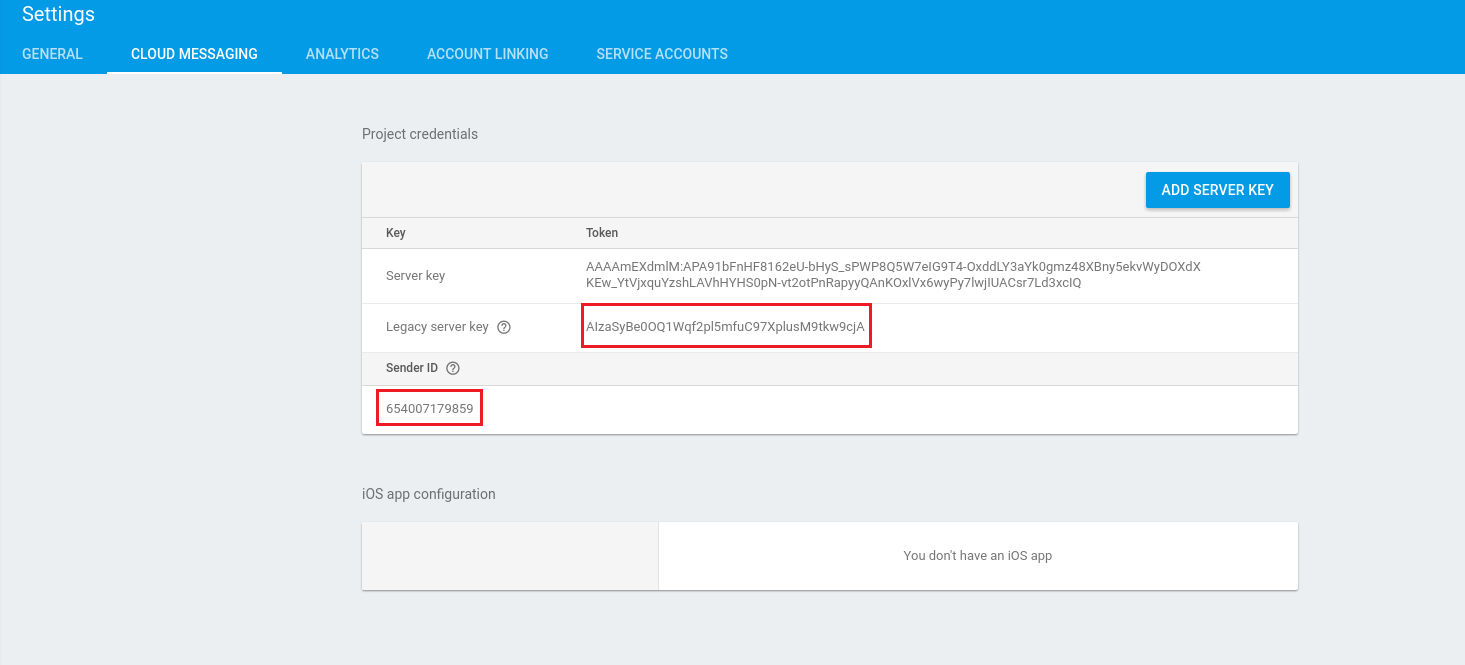Select the Server key row label
The width and height of the screenshot is (1465, 665).
tap(415, 276)
